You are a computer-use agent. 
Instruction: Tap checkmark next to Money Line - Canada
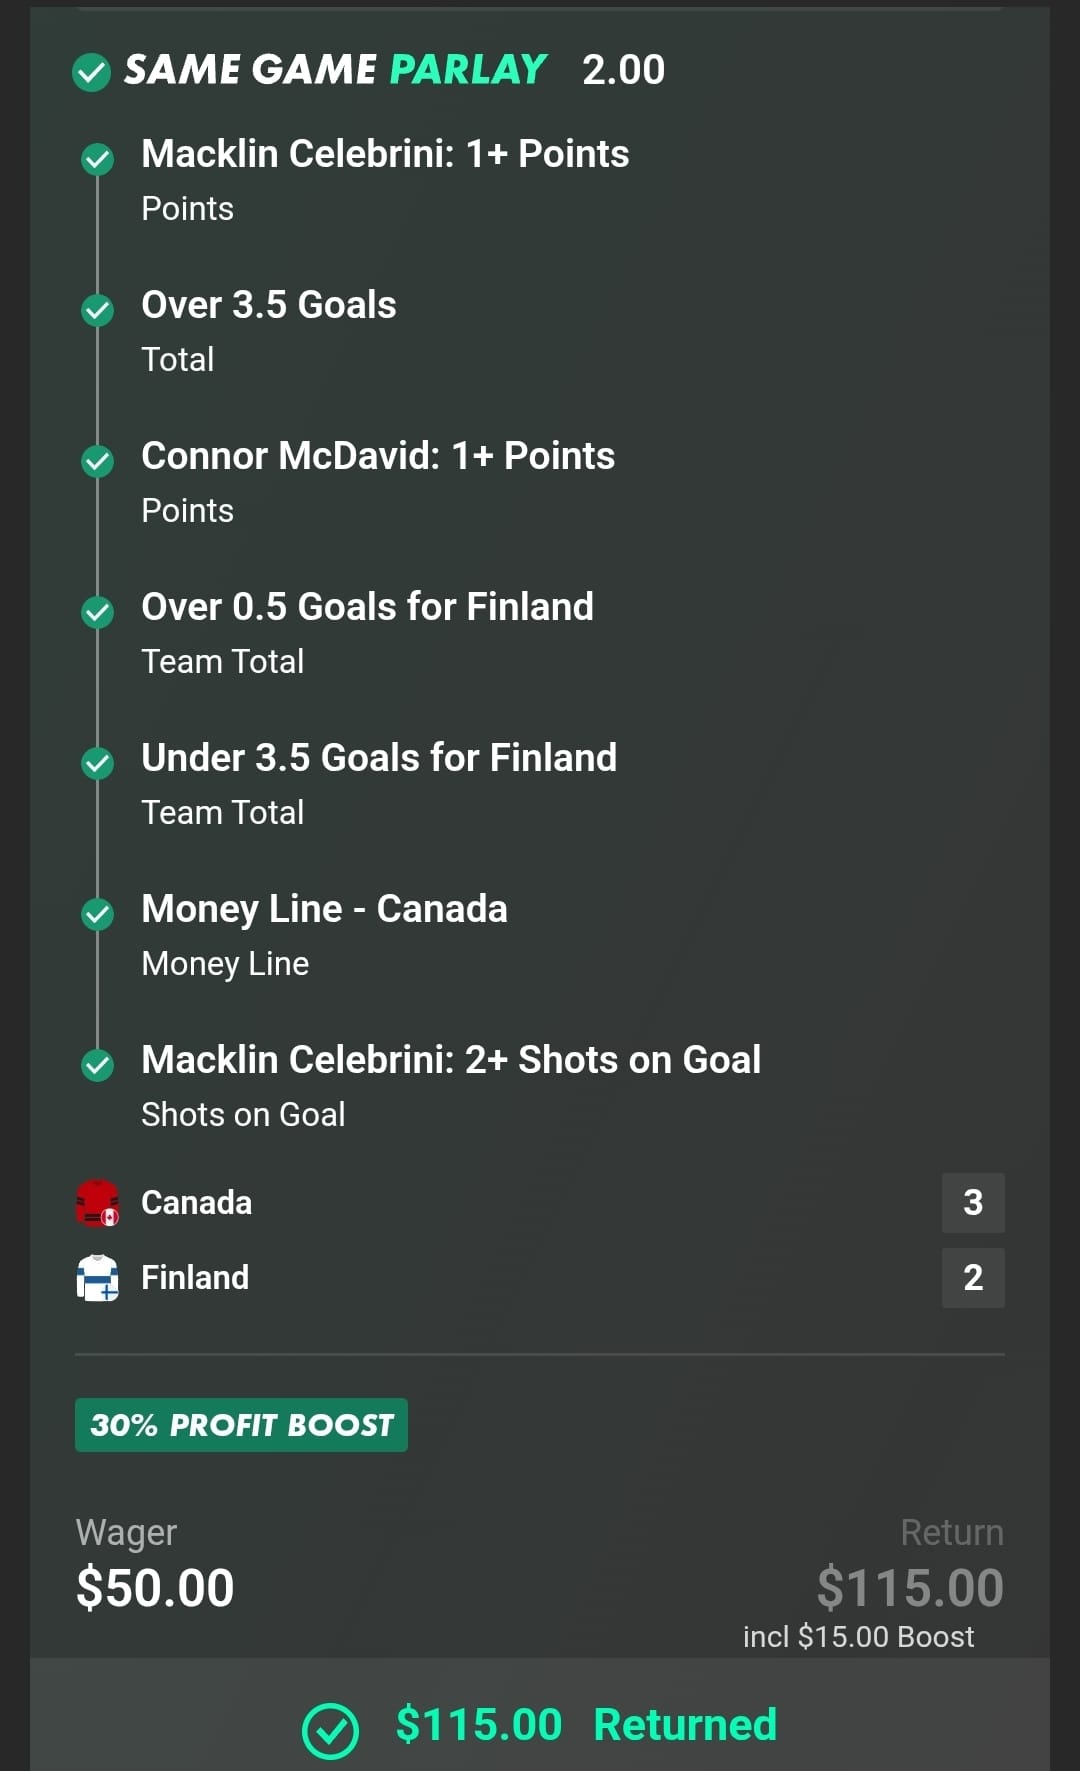pos(97,914)
